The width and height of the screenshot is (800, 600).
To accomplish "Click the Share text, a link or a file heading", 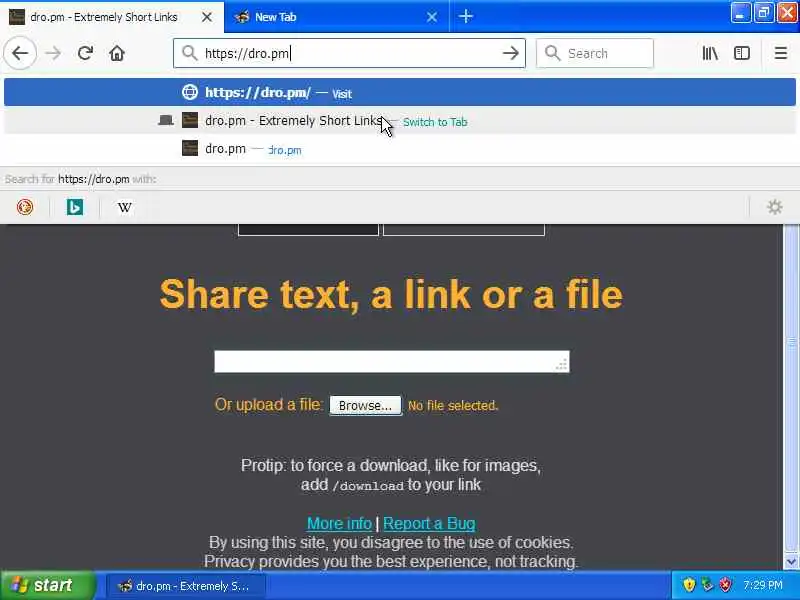I will tap(391, 295).
